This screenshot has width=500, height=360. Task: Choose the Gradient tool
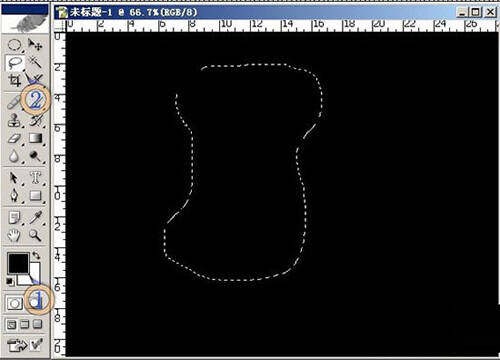point(35,138)
